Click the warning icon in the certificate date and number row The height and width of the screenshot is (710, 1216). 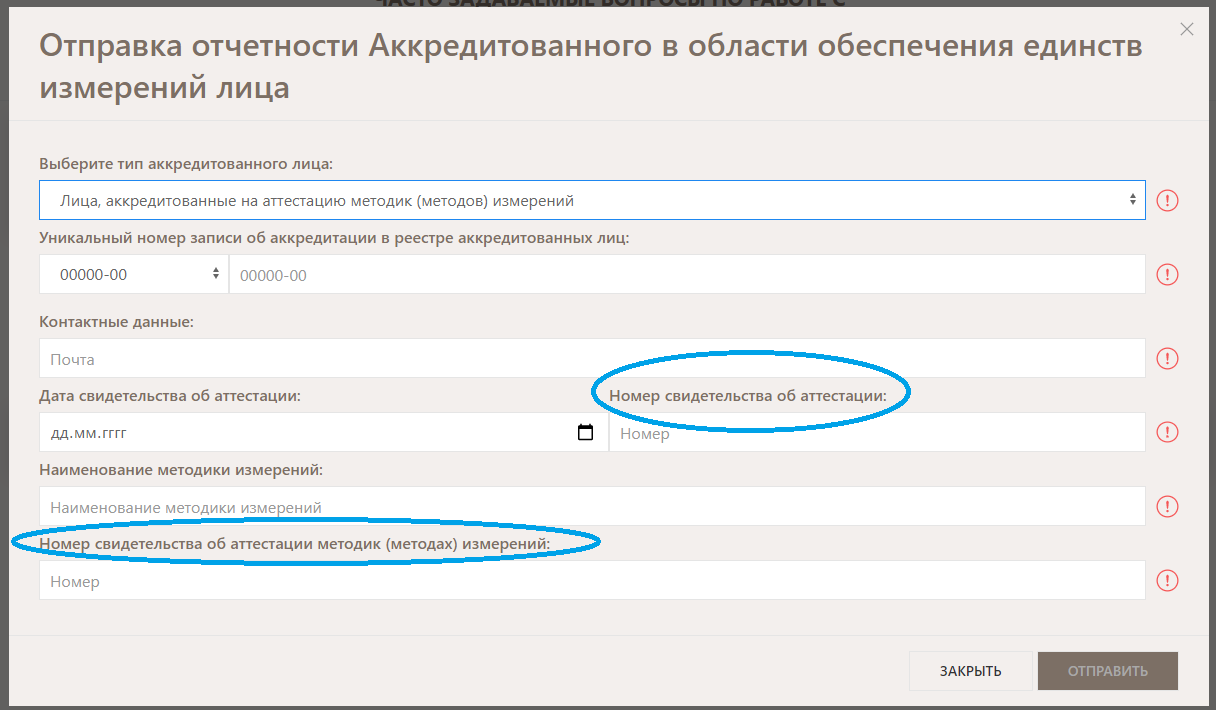click(1167, 432)
